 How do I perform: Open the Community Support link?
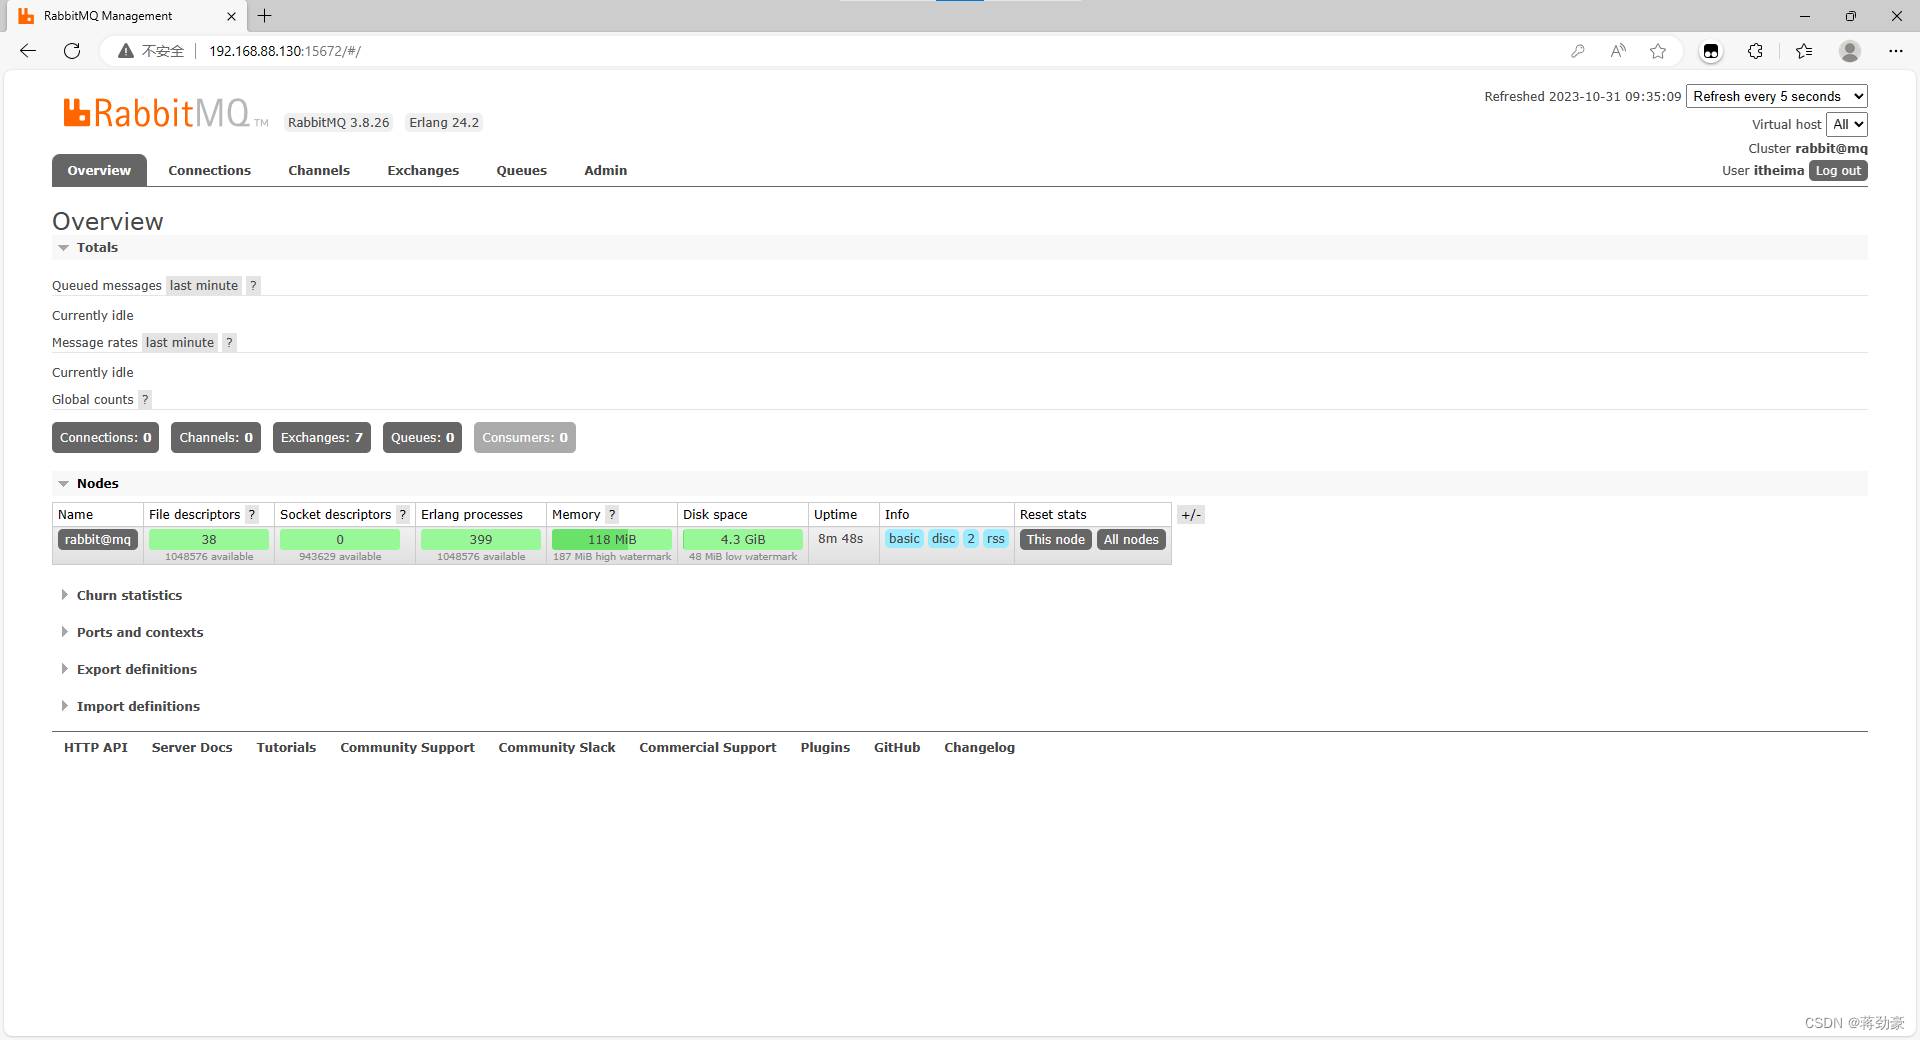(x=407, y=748)
